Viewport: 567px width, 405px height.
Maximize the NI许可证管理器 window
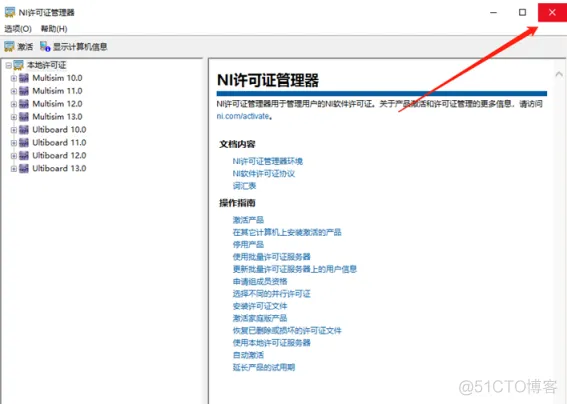[523, 13]
